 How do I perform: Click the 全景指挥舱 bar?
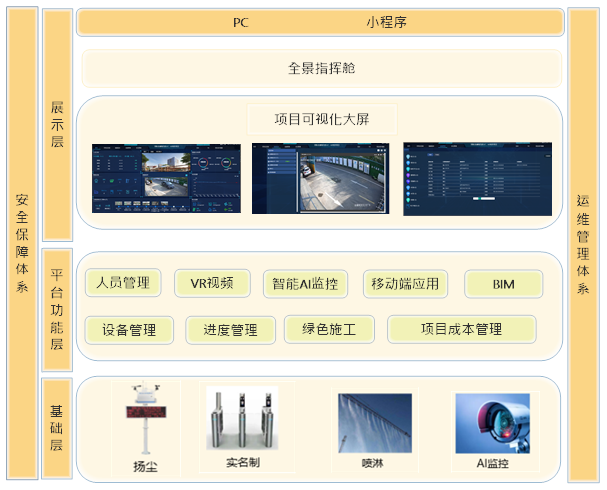point(322,69)
